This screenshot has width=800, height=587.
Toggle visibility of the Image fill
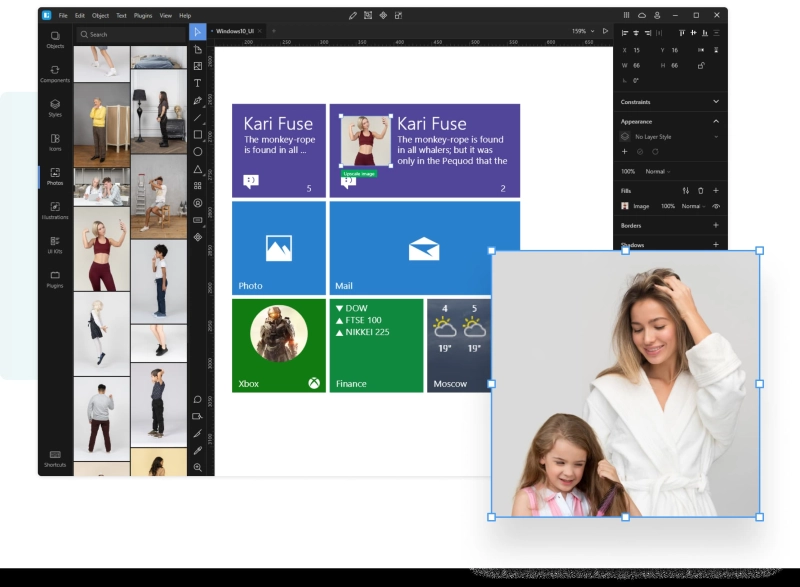(716, 206)
